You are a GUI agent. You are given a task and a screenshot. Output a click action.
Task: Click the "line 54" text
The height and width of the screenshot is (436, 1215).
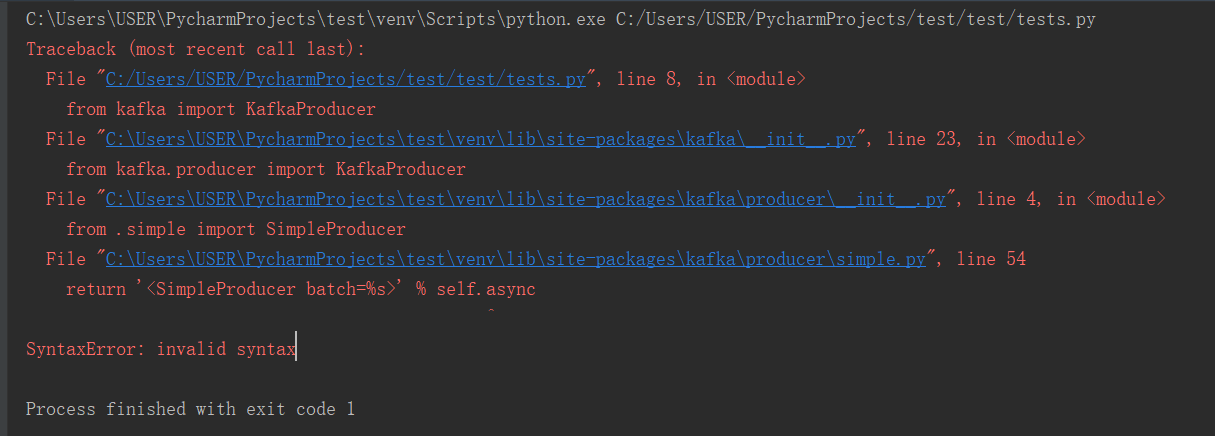(x=990, y=259)
